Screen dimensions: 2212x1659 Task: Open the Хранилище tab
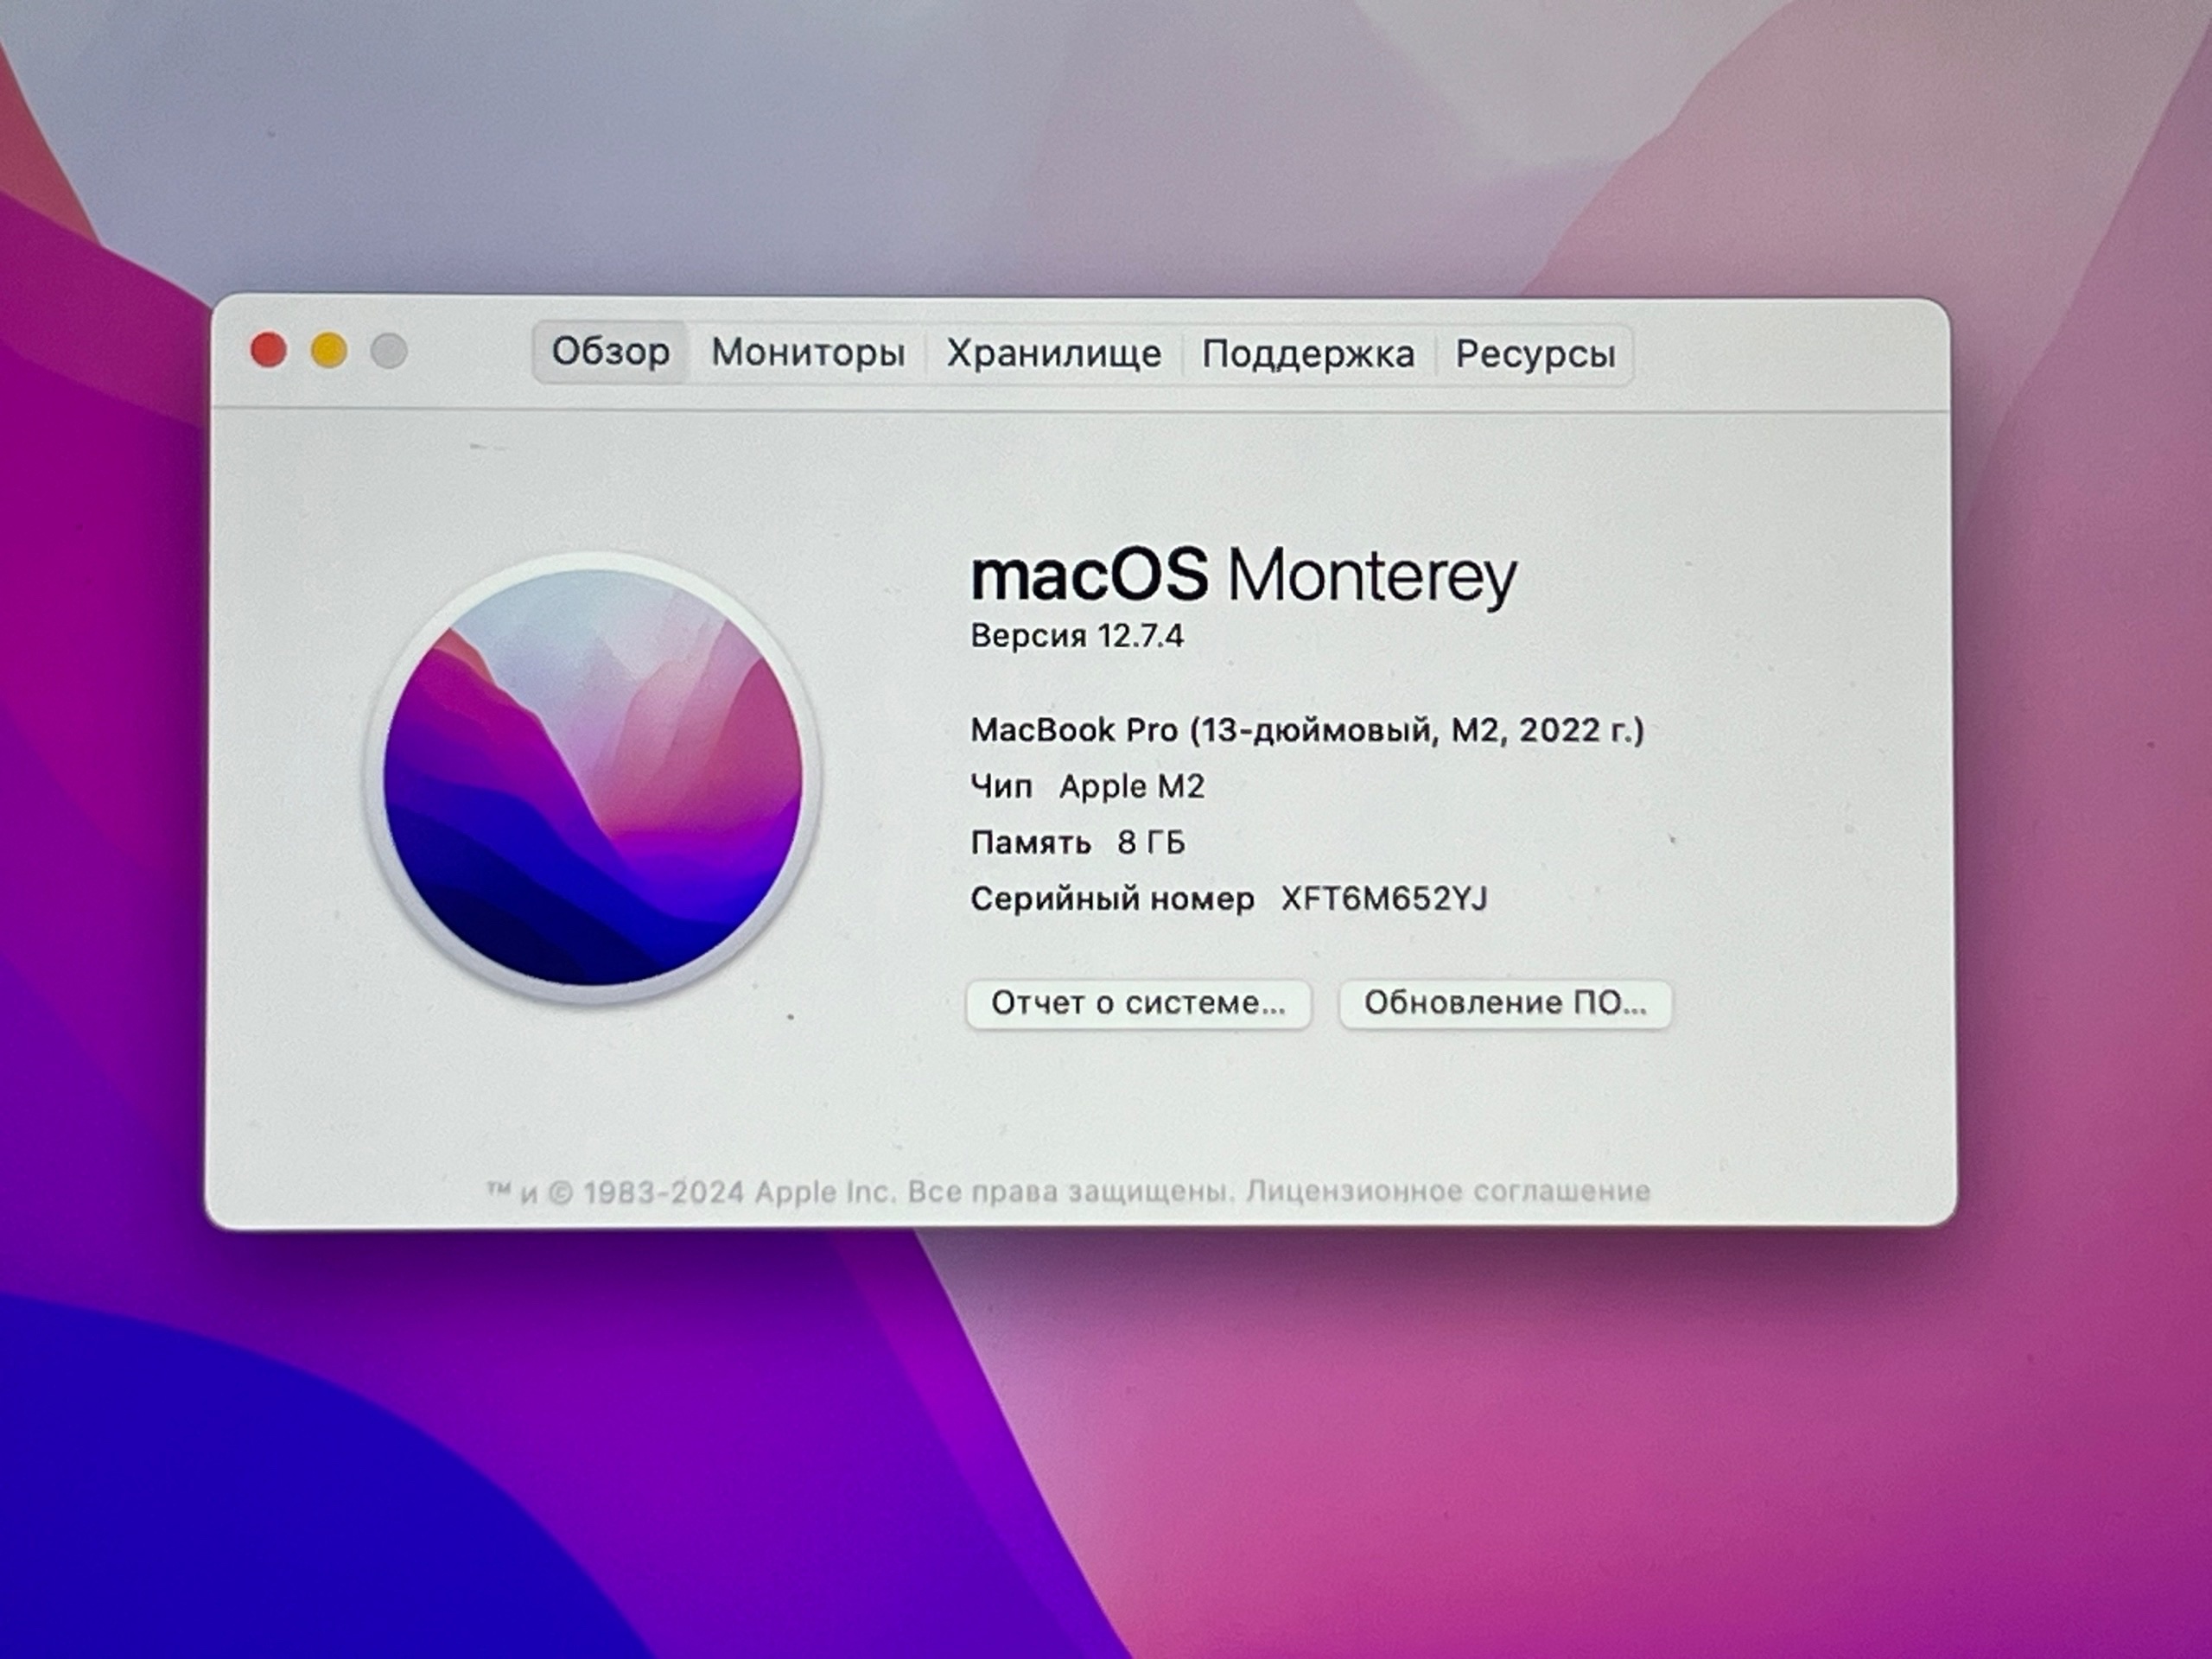(1053, 353)
